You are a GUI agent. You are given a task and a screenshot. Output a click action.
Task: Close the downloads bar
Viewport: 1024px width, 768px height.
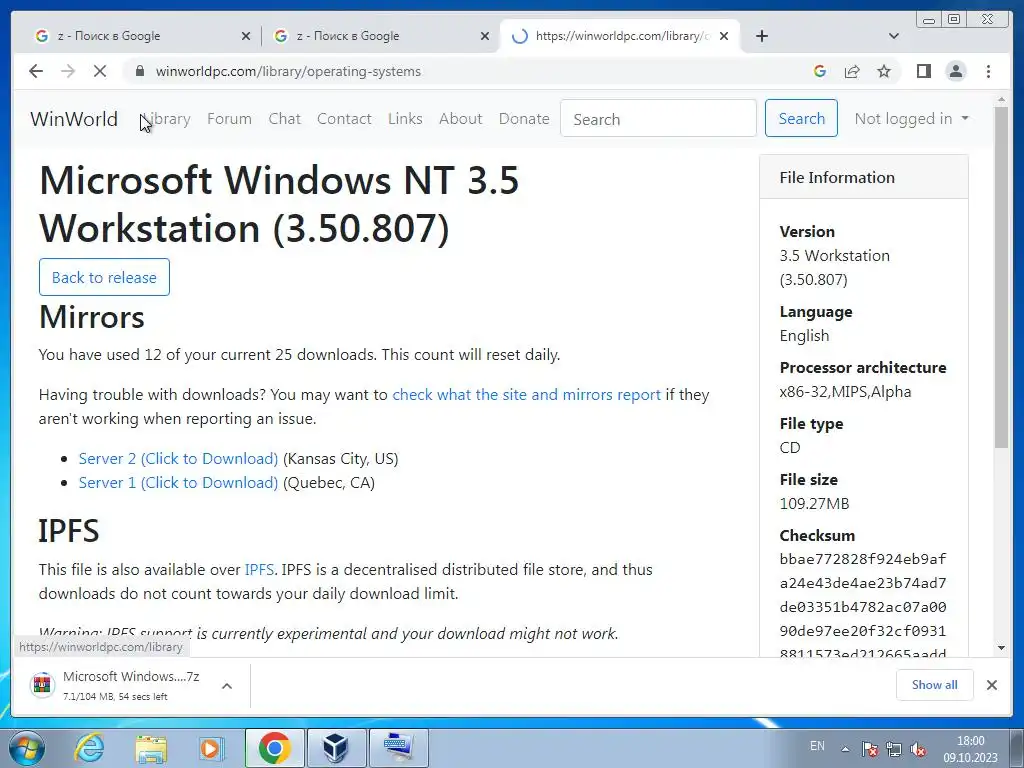[x=991, y=685]
